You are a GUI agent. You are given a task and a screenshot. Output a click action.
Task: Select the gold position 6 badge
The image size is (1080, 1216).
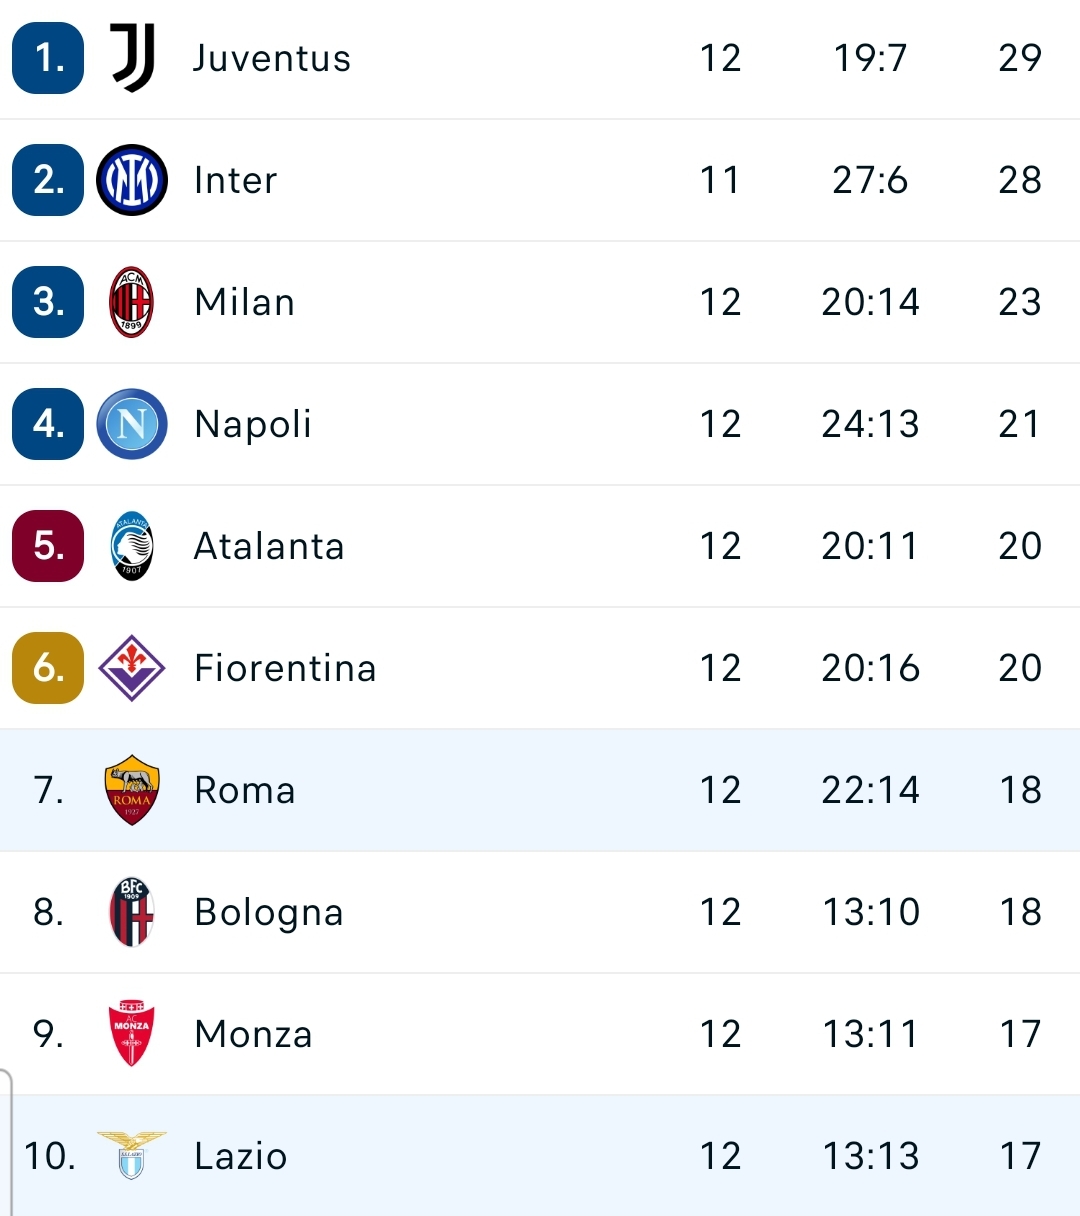(48, 668)
